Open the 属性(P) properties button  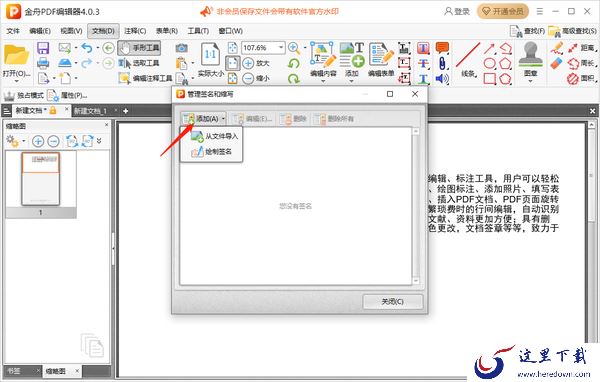click(67, 95)
